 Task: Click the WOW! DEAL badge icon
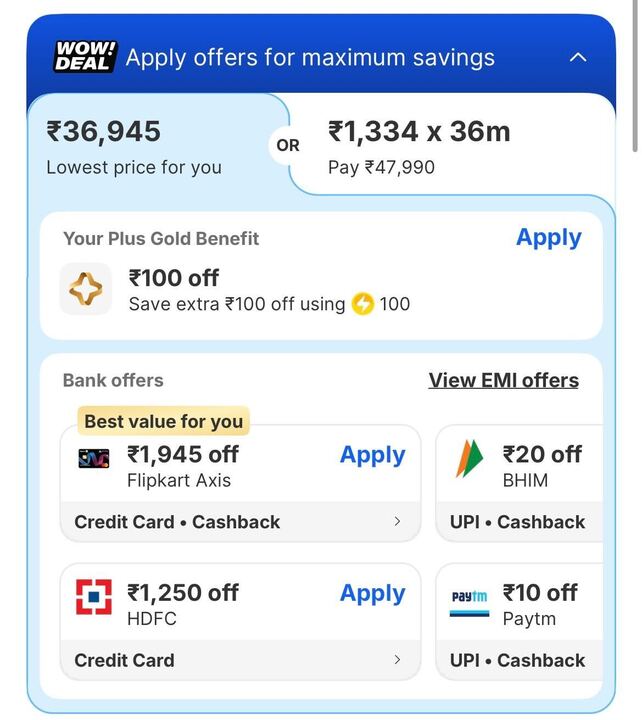click(85, 56)
